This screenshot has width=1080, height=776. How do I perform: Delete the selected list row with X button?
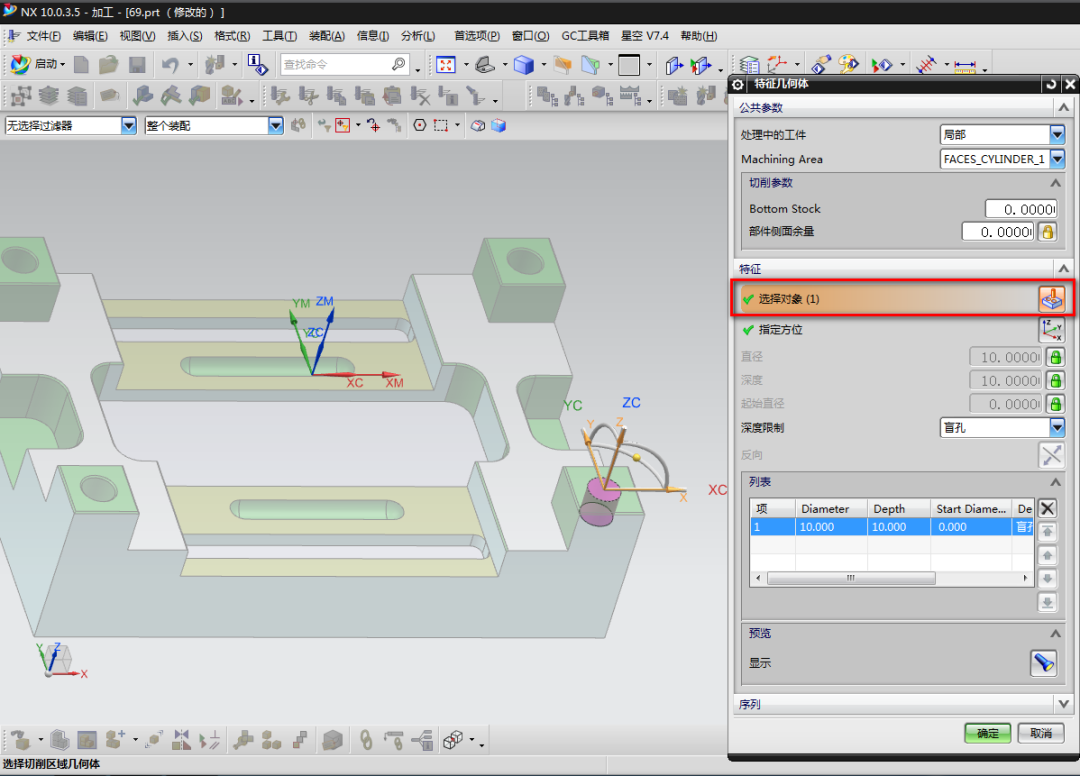point(1047,508)
